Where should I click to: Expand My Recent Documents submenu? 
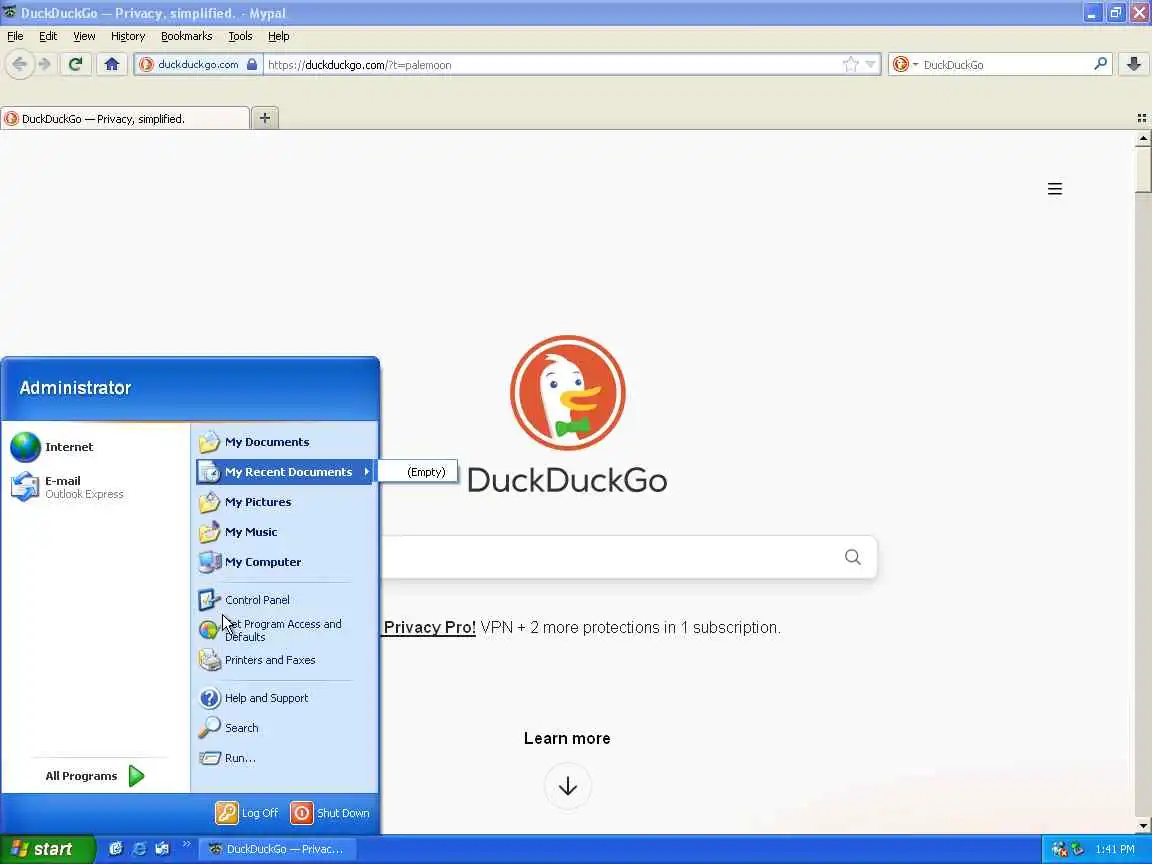click(x=285, y=472)
